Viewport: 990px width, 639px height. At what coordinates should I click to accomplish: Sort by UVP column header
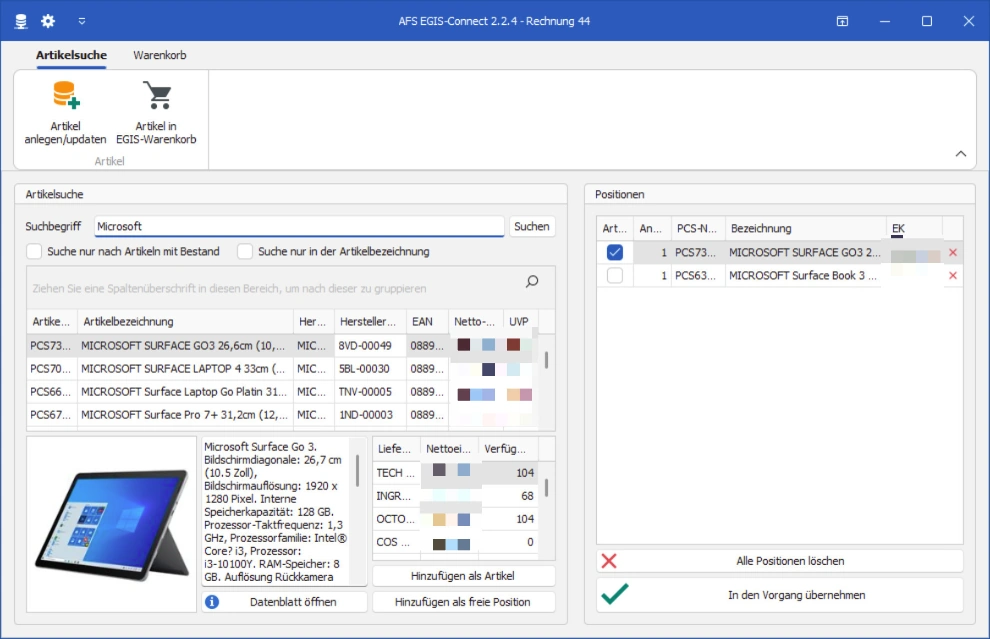(520, 321)
